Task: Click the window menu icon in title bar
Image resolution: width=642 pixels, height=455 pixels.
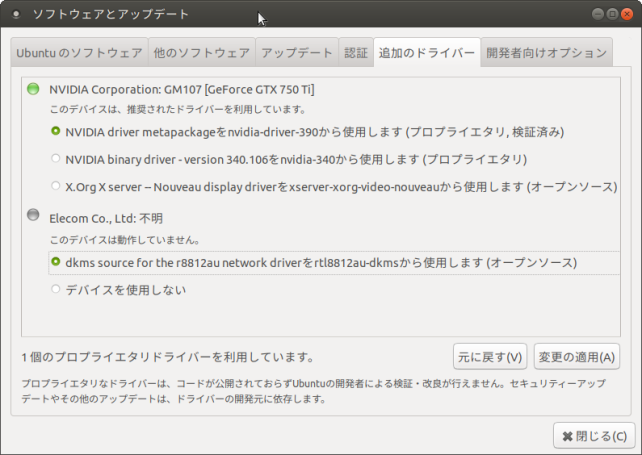Action: [16, 14]
